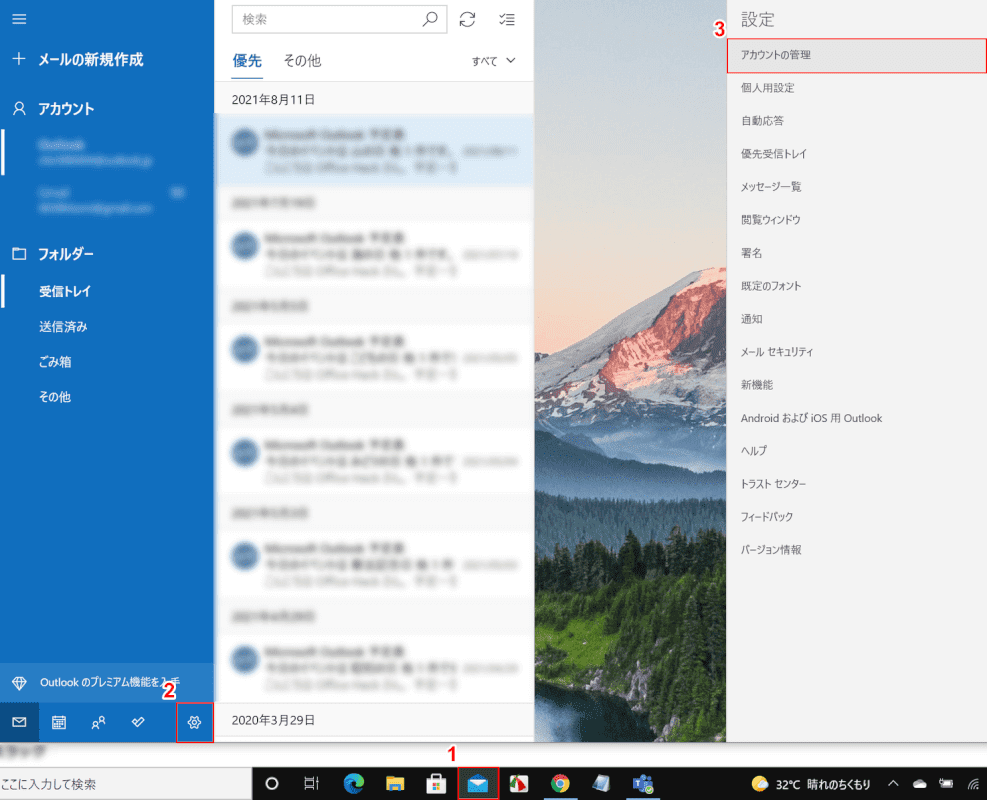Viewport: 987px width, 800px height.
Task: Open Task View icon on taskbar
Action: pyautogui.click(x=312, y=784)
